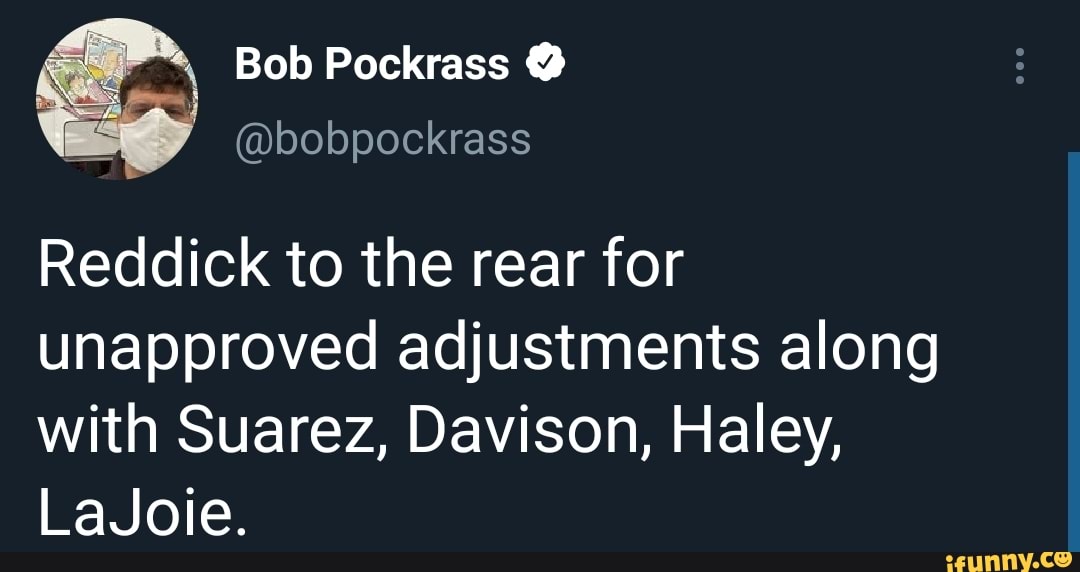Image resolution: width=1080 pixels, height=572 pixels.
Task: Click the display name Bob Pockrass
Action: click(371, 65)
